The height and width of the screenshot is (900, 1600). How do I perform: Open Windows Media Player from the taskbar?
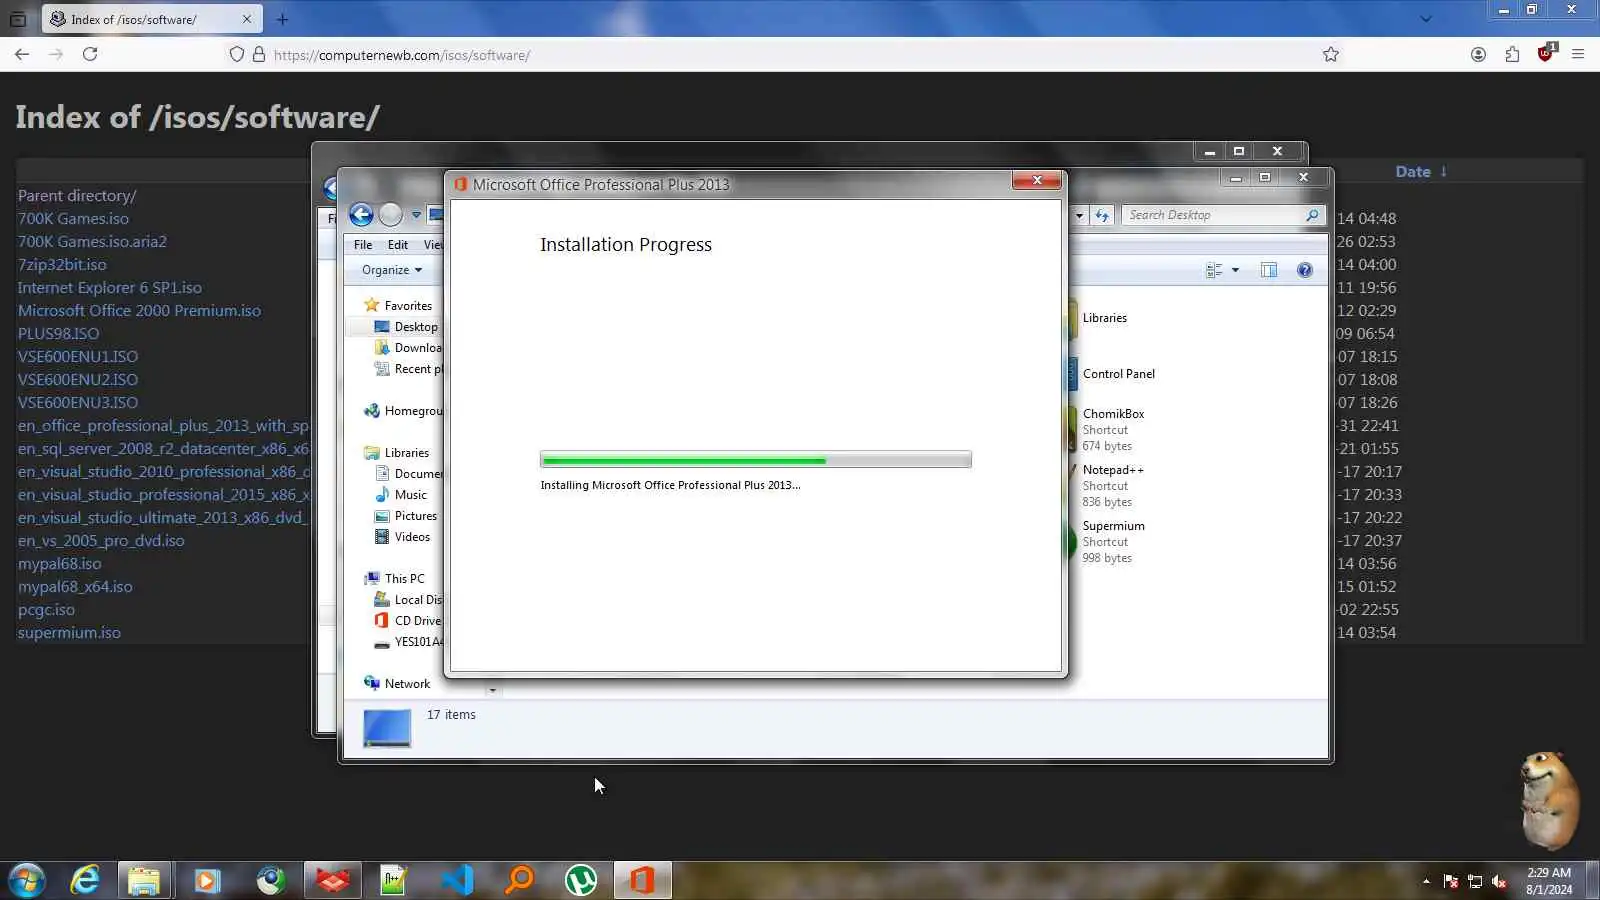207,880
